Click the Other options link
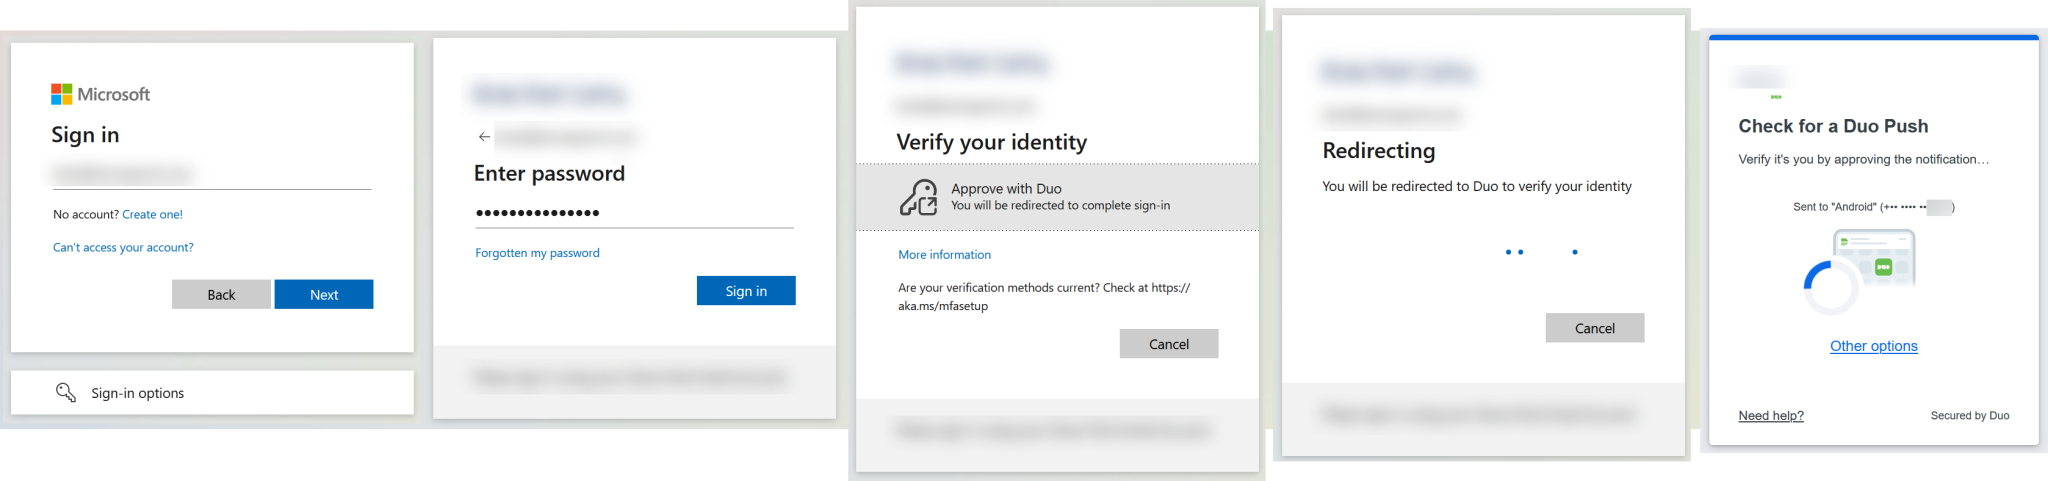The height and width of the screenshot is (481, 2048). click(x=1873, y=346)
